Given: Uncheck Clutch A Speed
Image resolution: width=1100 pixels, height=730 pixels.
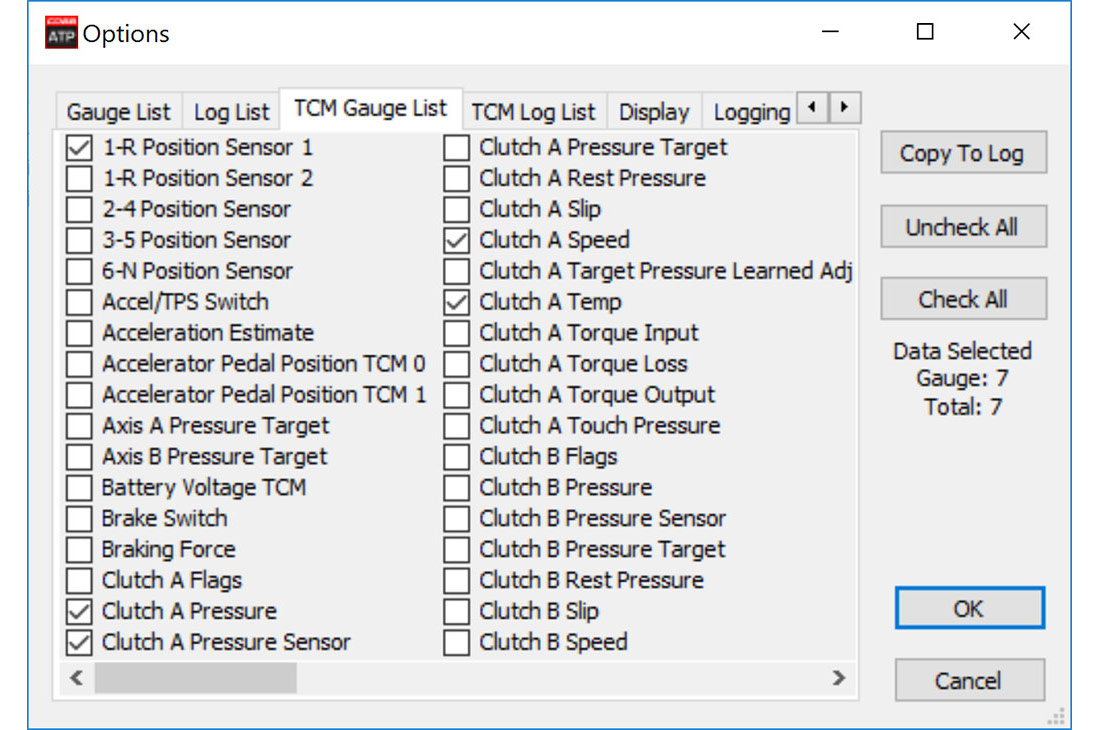Looking at the screenshot, I should tap(457, 240).
